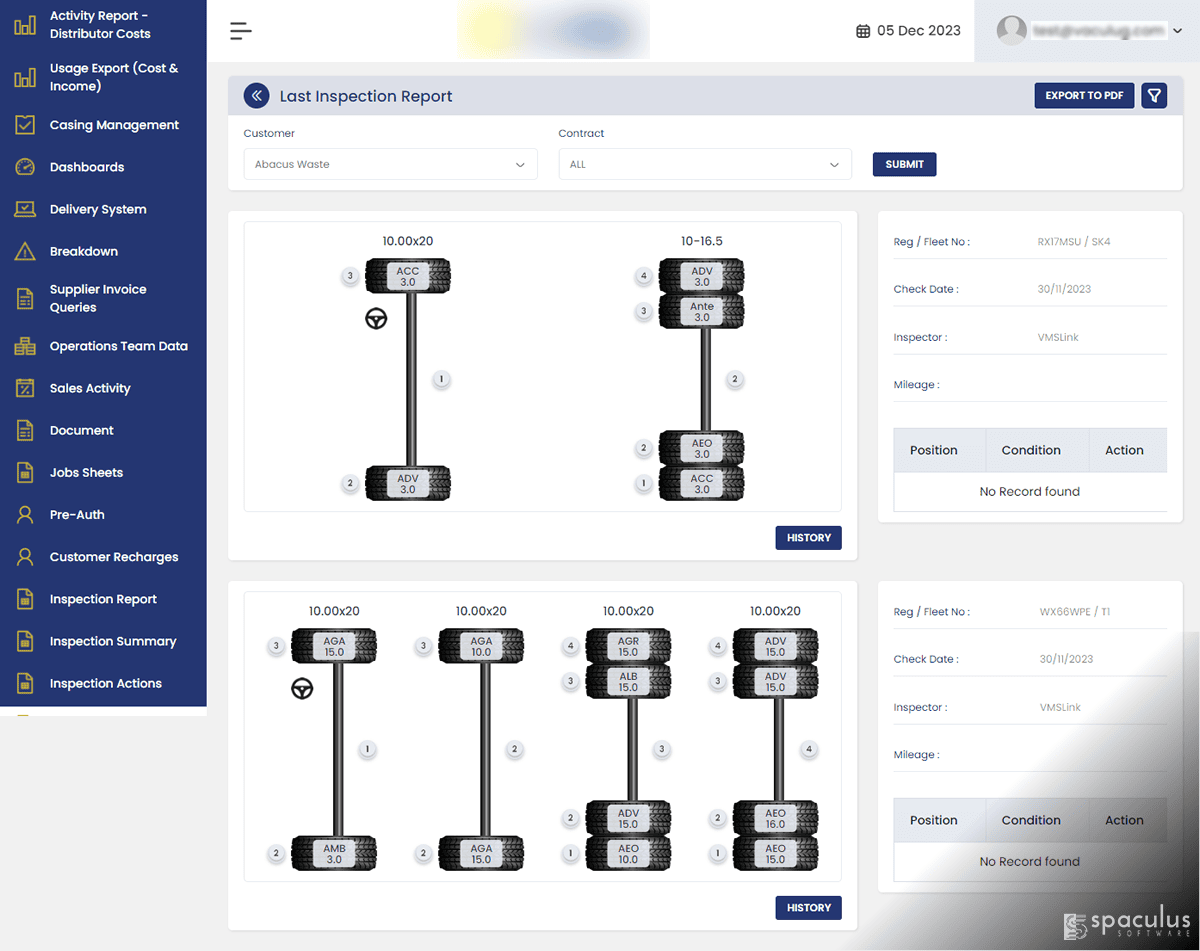Open the filter funnel icon
The width and height of the screenshot is (1200, 951).
tap(1154, 96)
